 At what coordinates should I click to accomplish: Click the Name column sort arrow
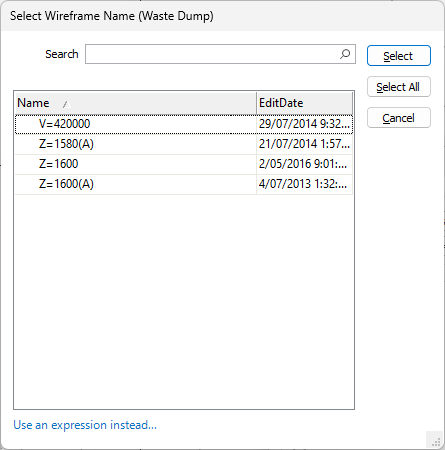pyautogui.click(x=66, y=104)
